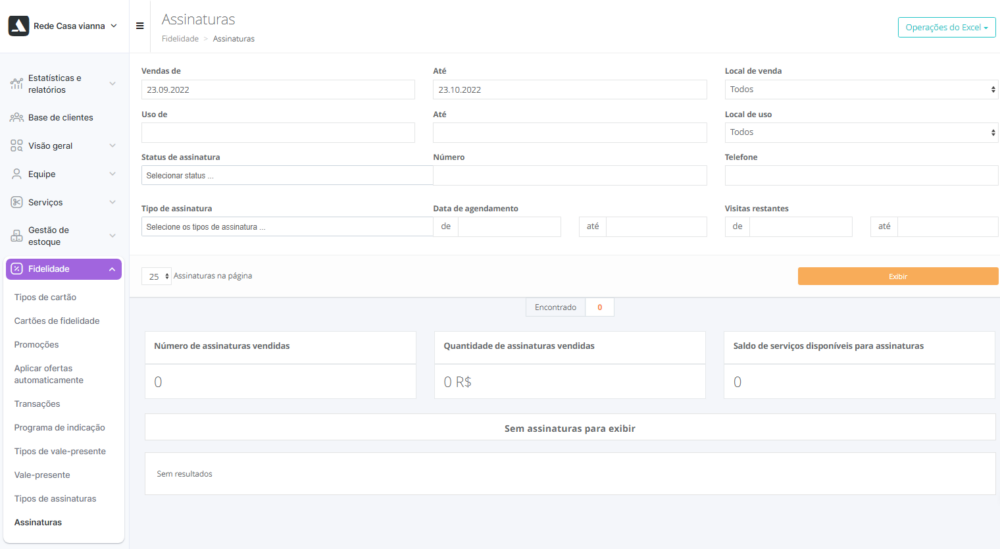Open Tipos de cartão submenu item
Image resolution: width=1000 pixels, height=549 pixels.
click(45, 297)
